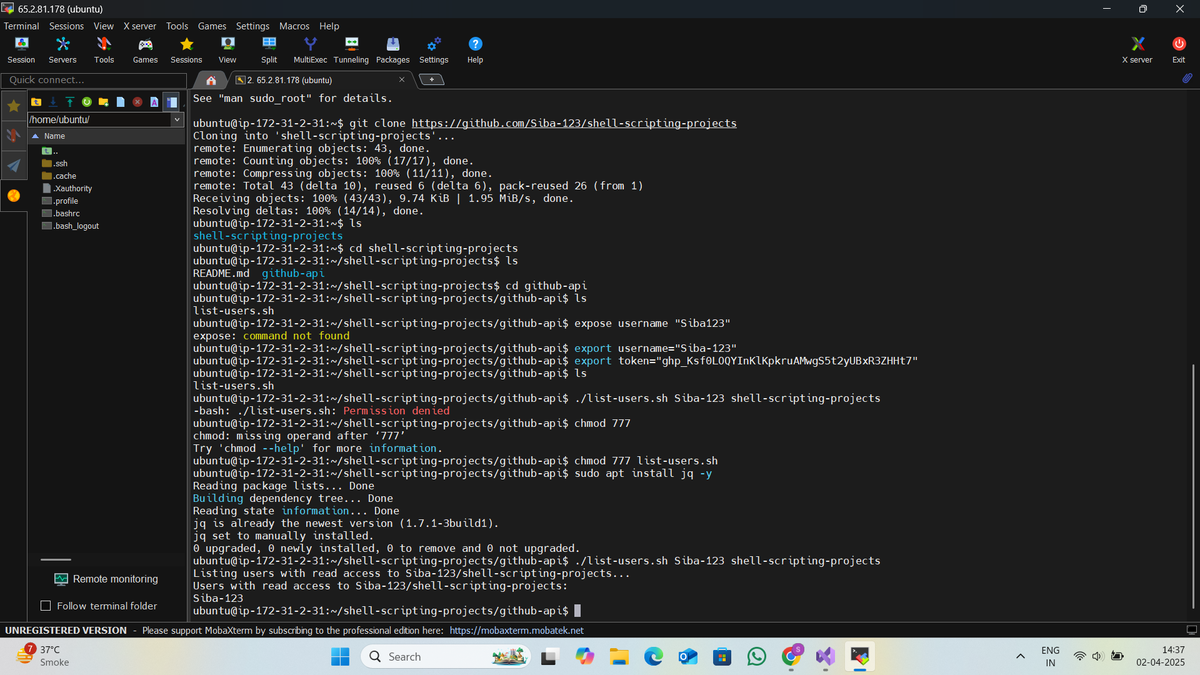Viewport: 1200px width, 675px height.
Task: Open WhatsApp from the taskbar
Action: tap(756, 657)
